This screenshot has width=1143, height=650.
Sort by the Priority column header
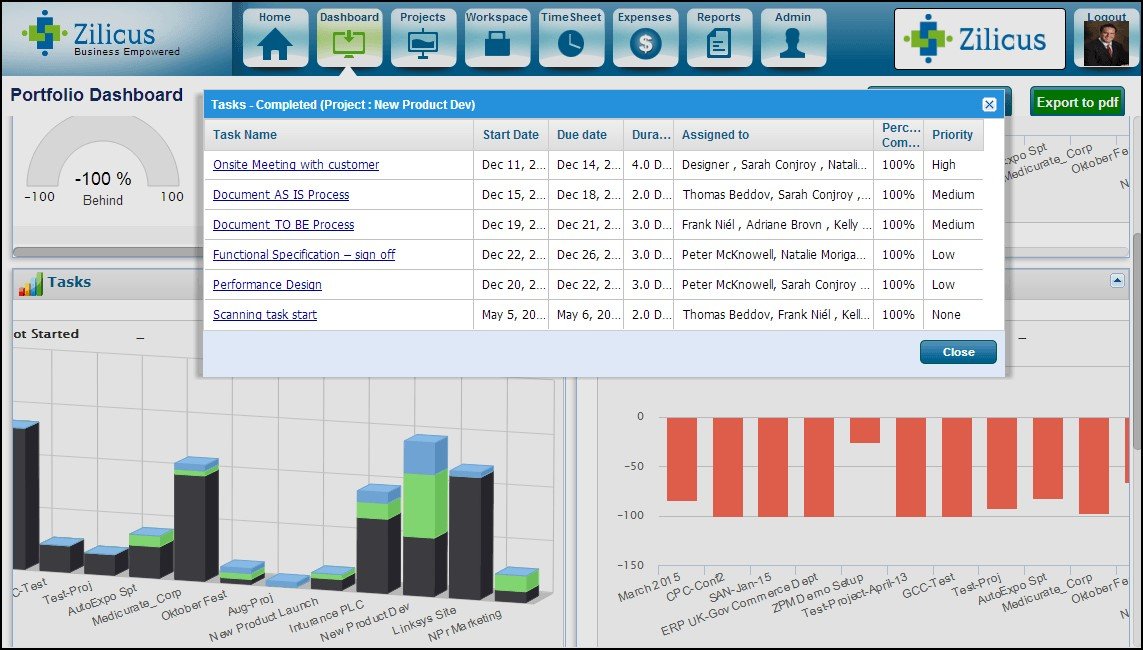(x=953, y=135)
